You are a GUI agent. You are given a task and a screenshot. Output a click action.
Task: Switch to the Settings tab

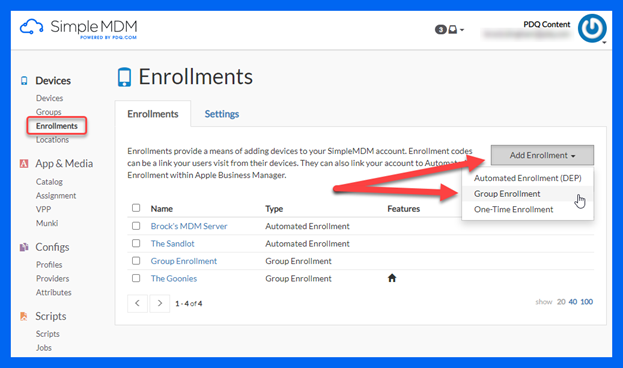coord(222,114)
